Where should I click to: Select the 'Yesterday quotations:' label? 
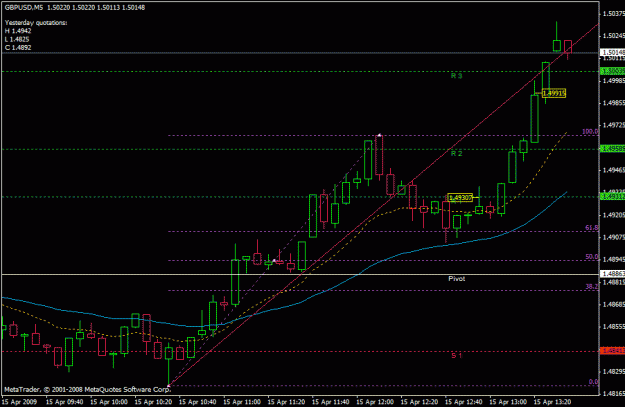pos(36,23)
